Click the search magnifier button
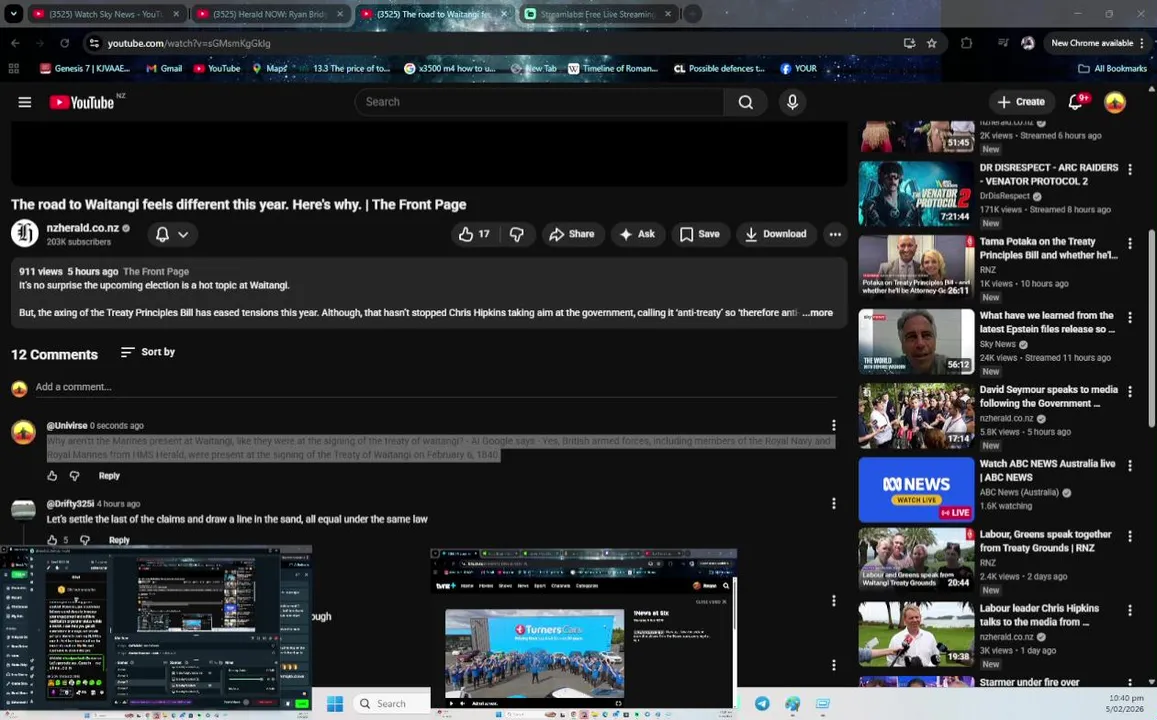Screen dimensions: 1157x720 (745, 102)
